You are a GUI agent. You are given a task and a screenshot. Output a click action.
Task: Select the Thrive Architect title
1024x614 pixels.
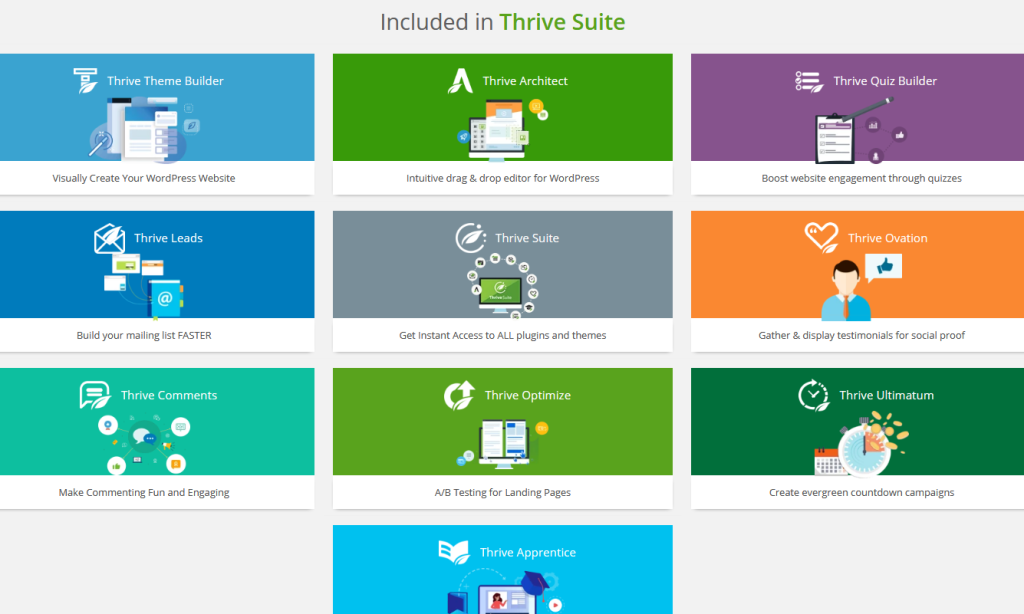click(525, 81)
